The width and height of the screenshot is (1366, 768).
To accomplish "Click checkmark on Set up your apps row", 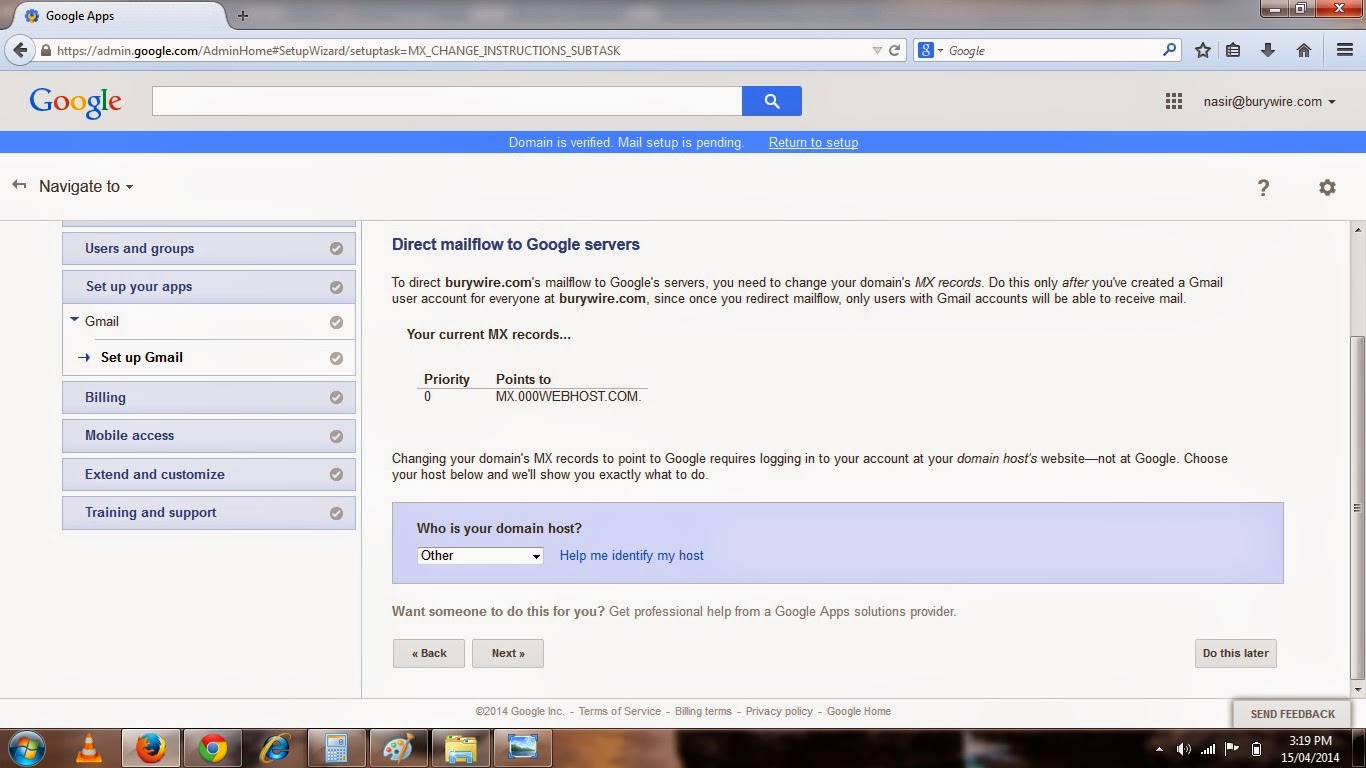I will click(x=336, y=287).
